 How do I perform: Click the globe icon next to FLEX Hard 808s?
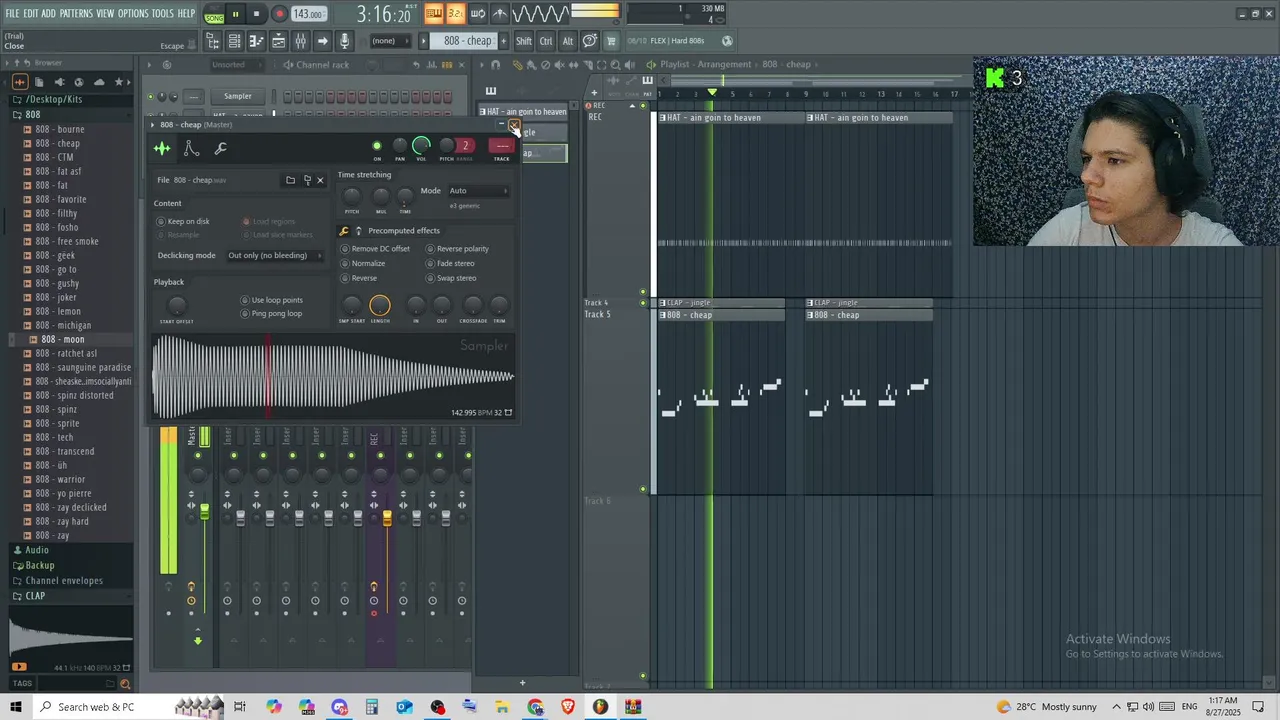[727, 41]
